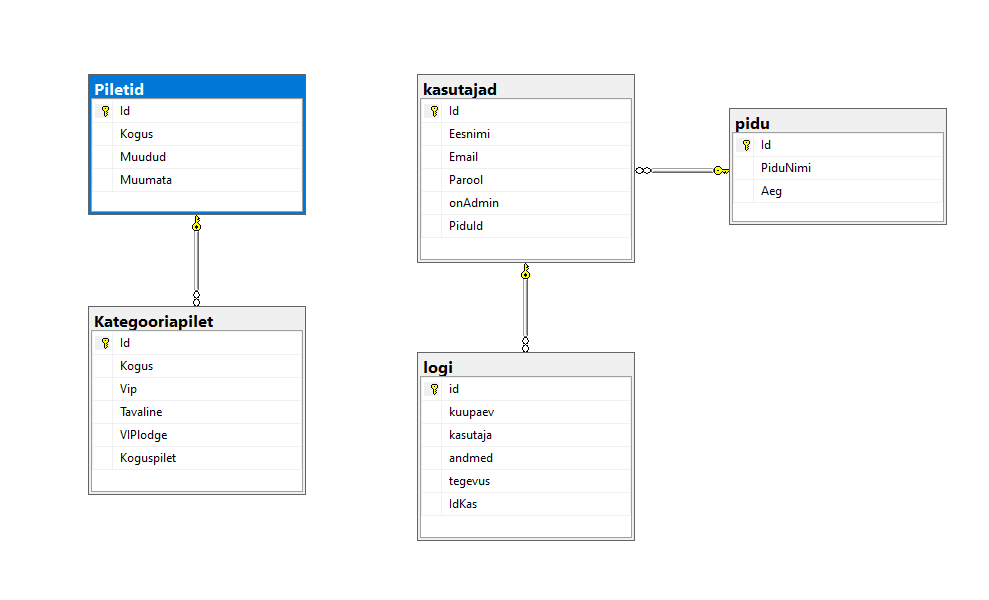
Task: Select kasutaja column in logi table
Action: pos(525,435)
